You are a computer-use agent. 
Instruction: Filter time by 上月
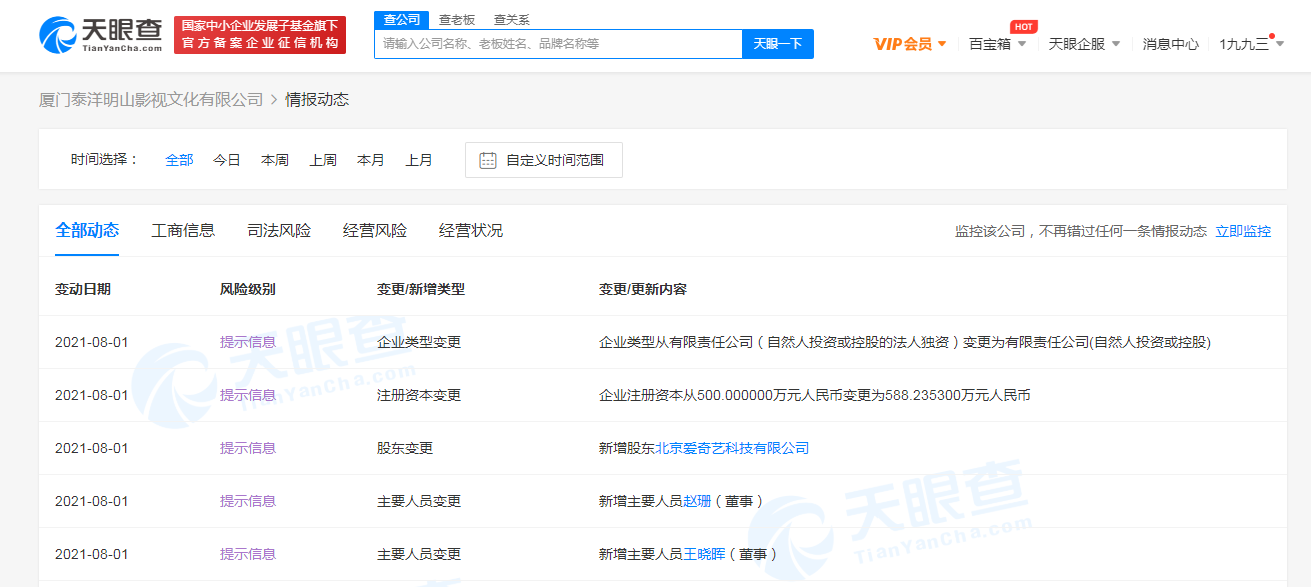[x=419, y=160]
